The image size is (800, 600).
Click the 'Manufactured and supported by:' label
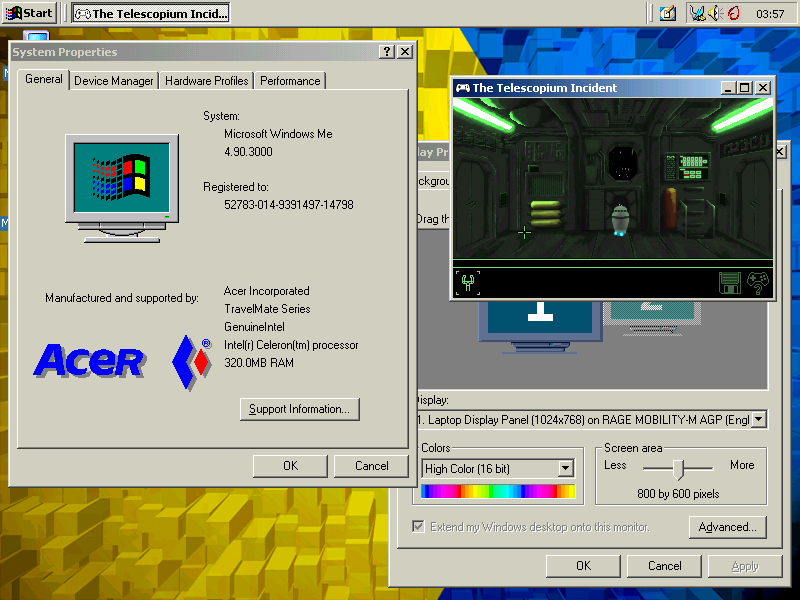click(x=121, y=297)
